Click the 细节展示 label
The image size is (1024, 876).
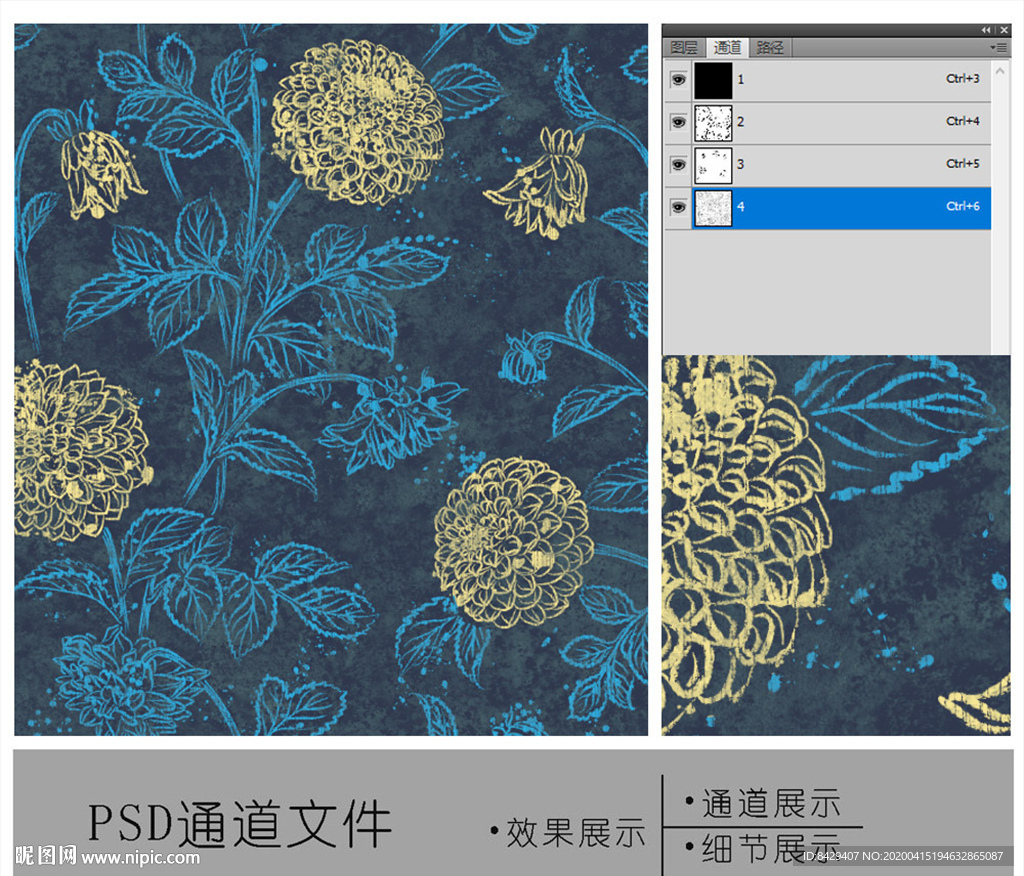[x=771, y=849]
